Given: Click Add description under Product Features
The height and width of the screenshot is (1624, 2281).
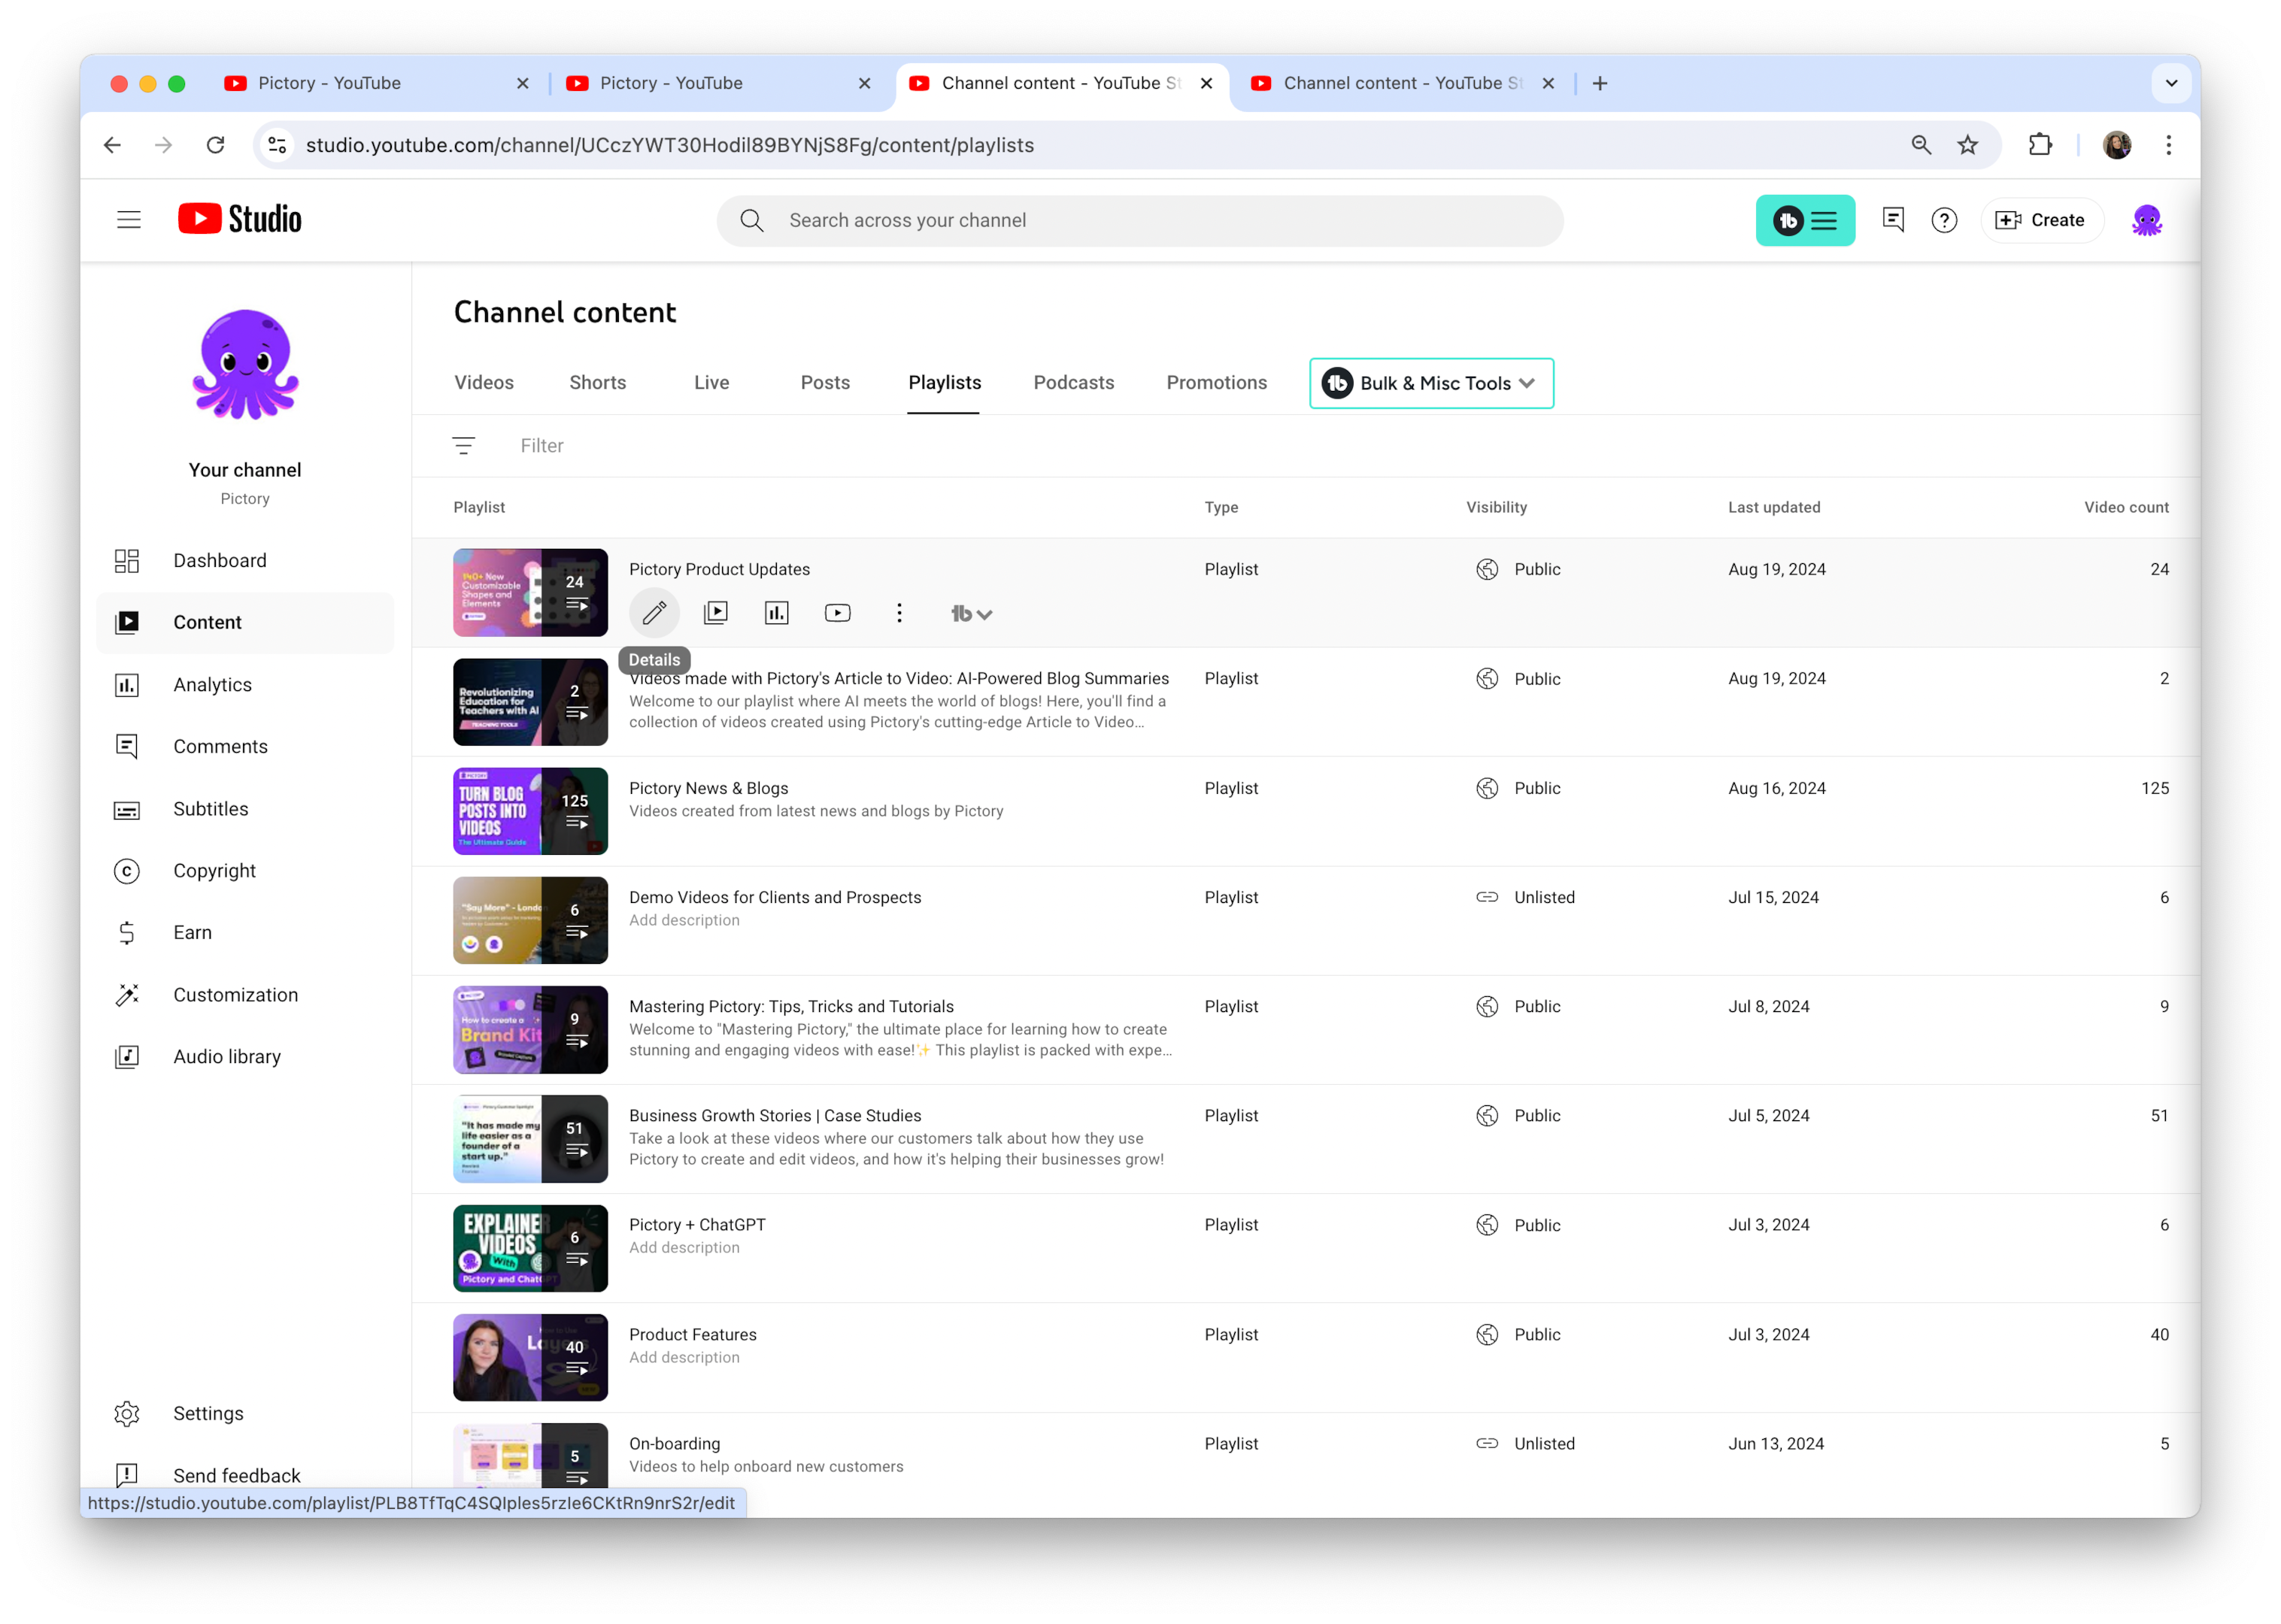Looking at the screenshot, I should (x=684, y=1357).
